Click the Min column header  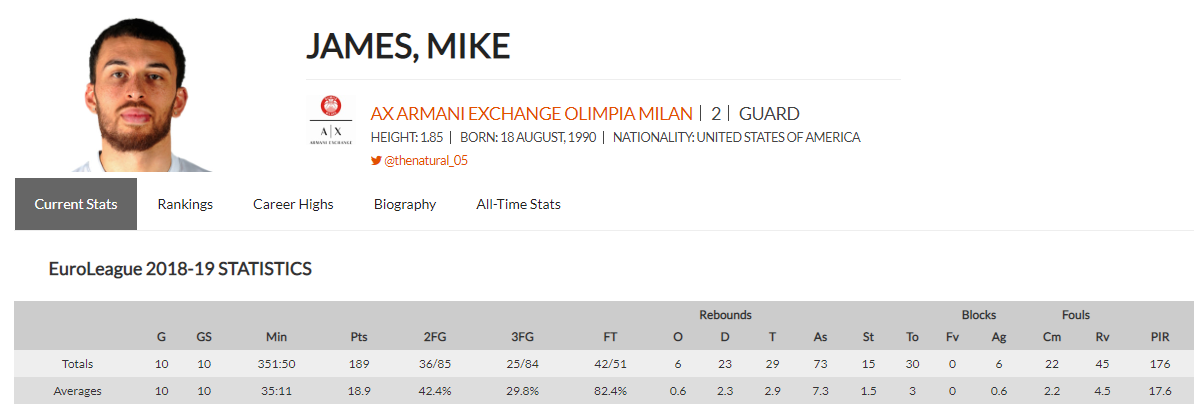pos(277,338)
